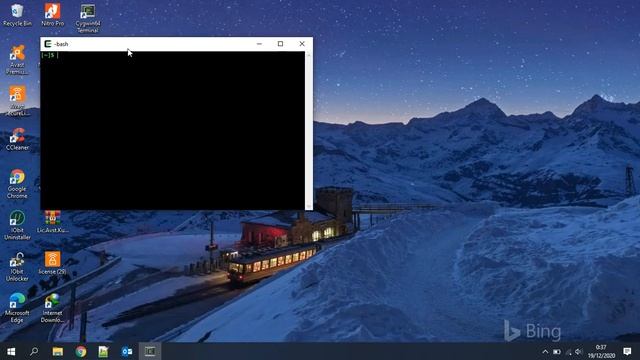The height and width of the screenshot is (360, 640).
Task: Open the IObit Uninstaller desktop icon
Action: pos(17,225)
